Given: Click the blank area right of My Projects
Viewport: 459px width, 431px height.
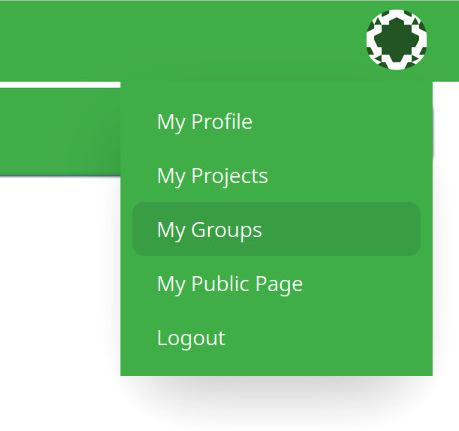Looking at the screenshot, I should tap(343, 175).
